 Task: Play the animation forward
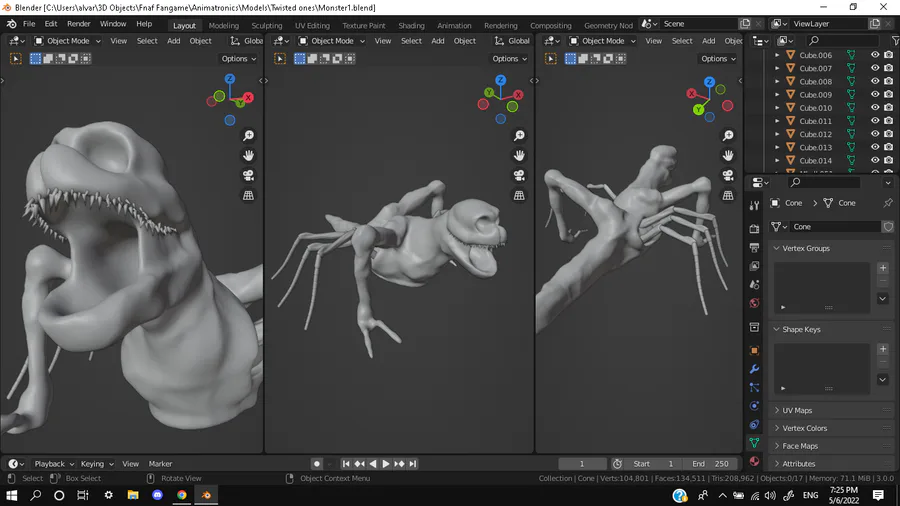point(386,464)
